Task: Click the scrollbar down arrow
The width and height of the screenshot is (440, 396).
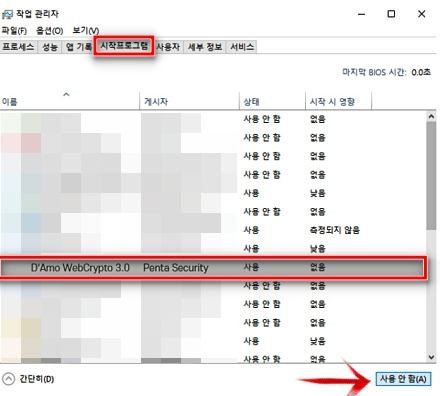Action: pos(431,357)
